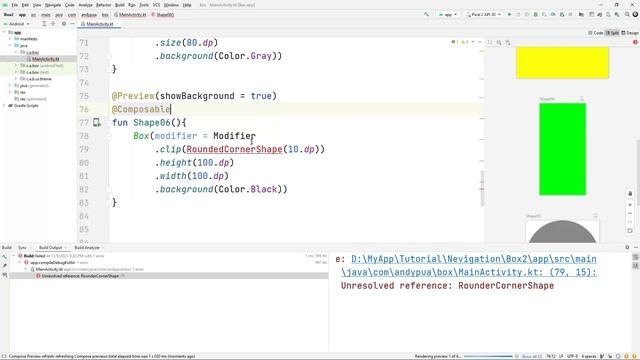Open the Pixel 2 API 30 device dropdown
640x360 pixels.
pyautogui.click(x=483, y=14)
